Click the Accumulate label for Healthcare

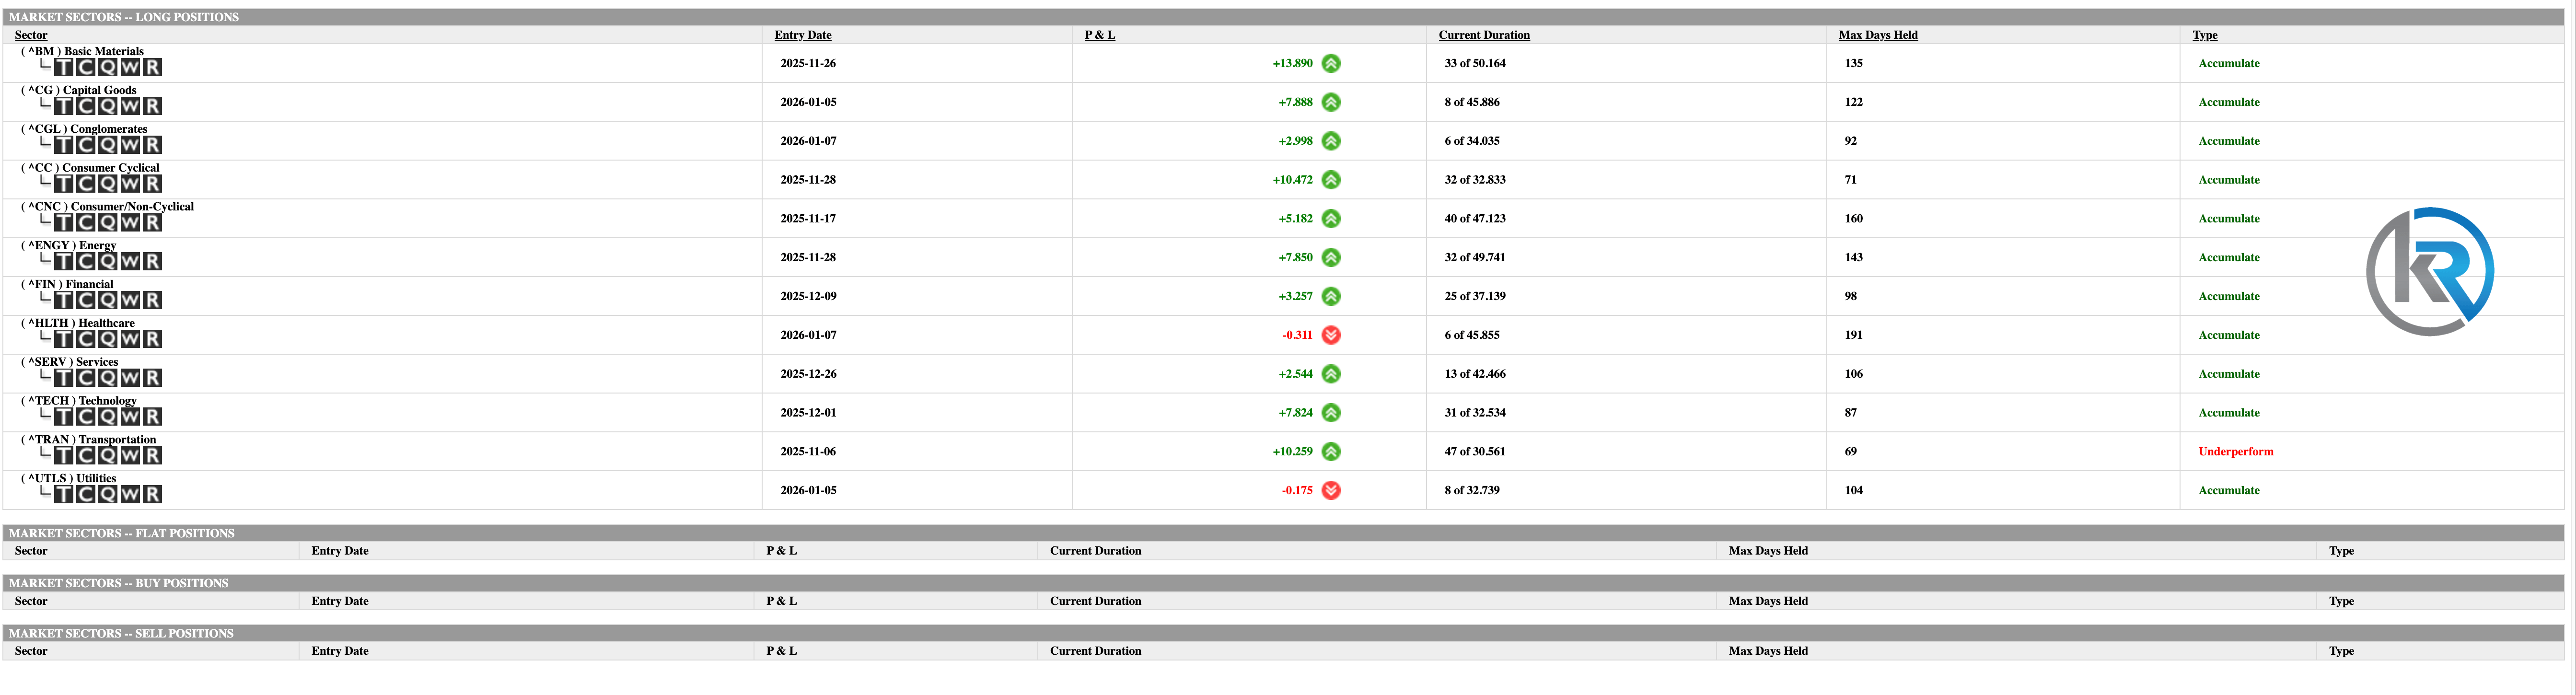click(x=2229, y=335)
